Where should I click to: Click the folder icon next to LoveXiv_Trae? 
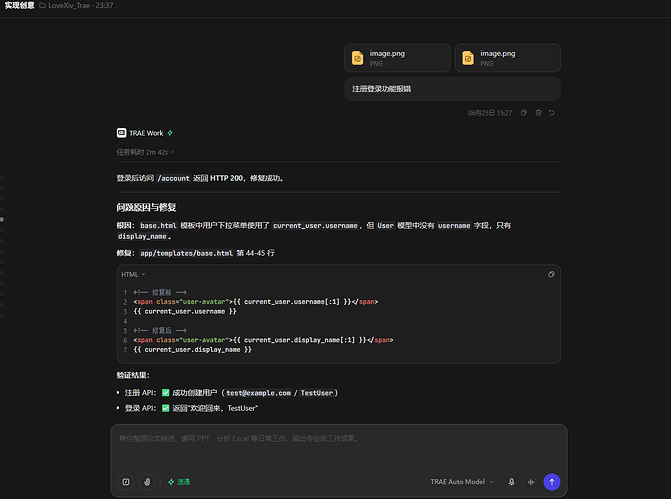coord(42,6)
